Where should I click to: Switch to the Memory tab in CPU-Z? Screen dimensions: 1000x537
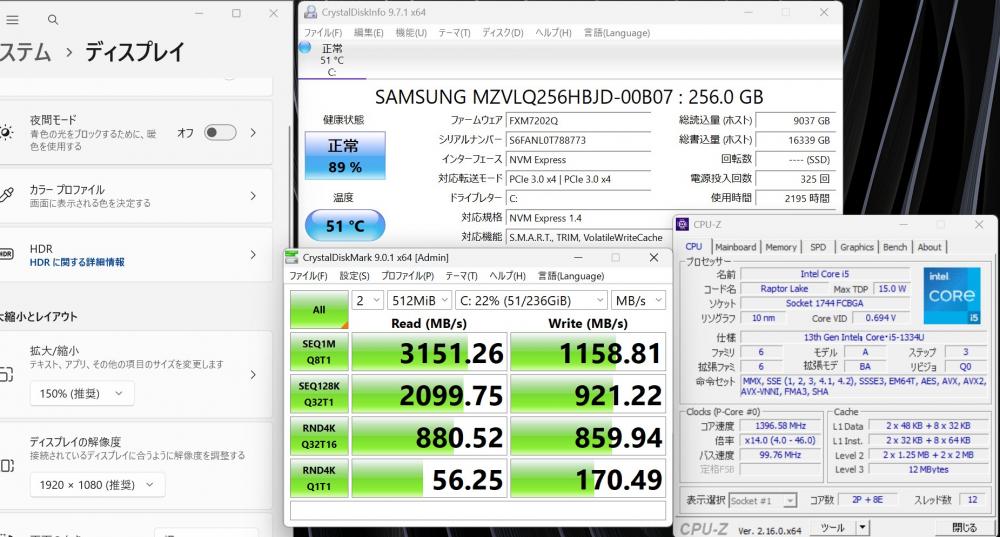tap(781, 247)
